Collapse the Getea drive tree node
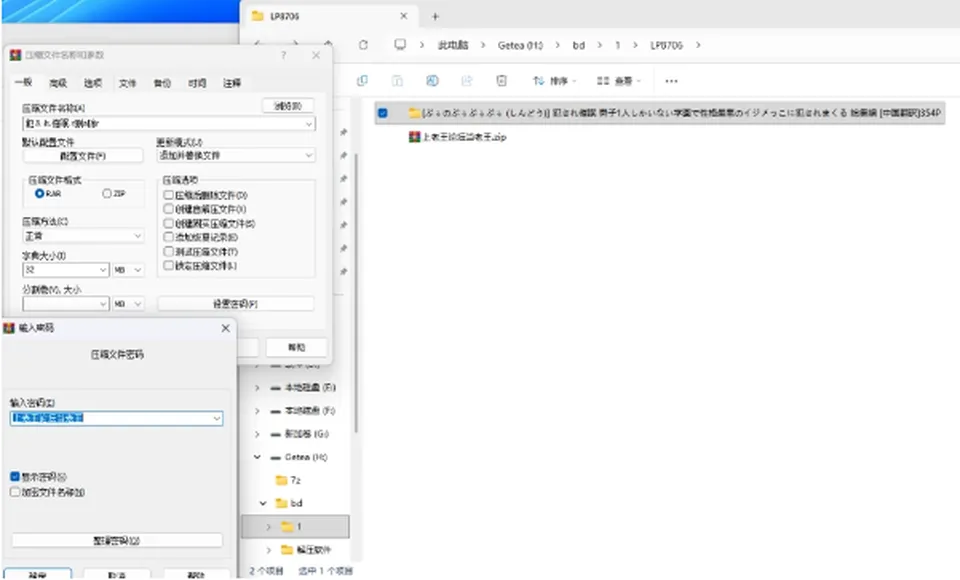This screenshot has width=960, height=580. click(x=257, y=457)
